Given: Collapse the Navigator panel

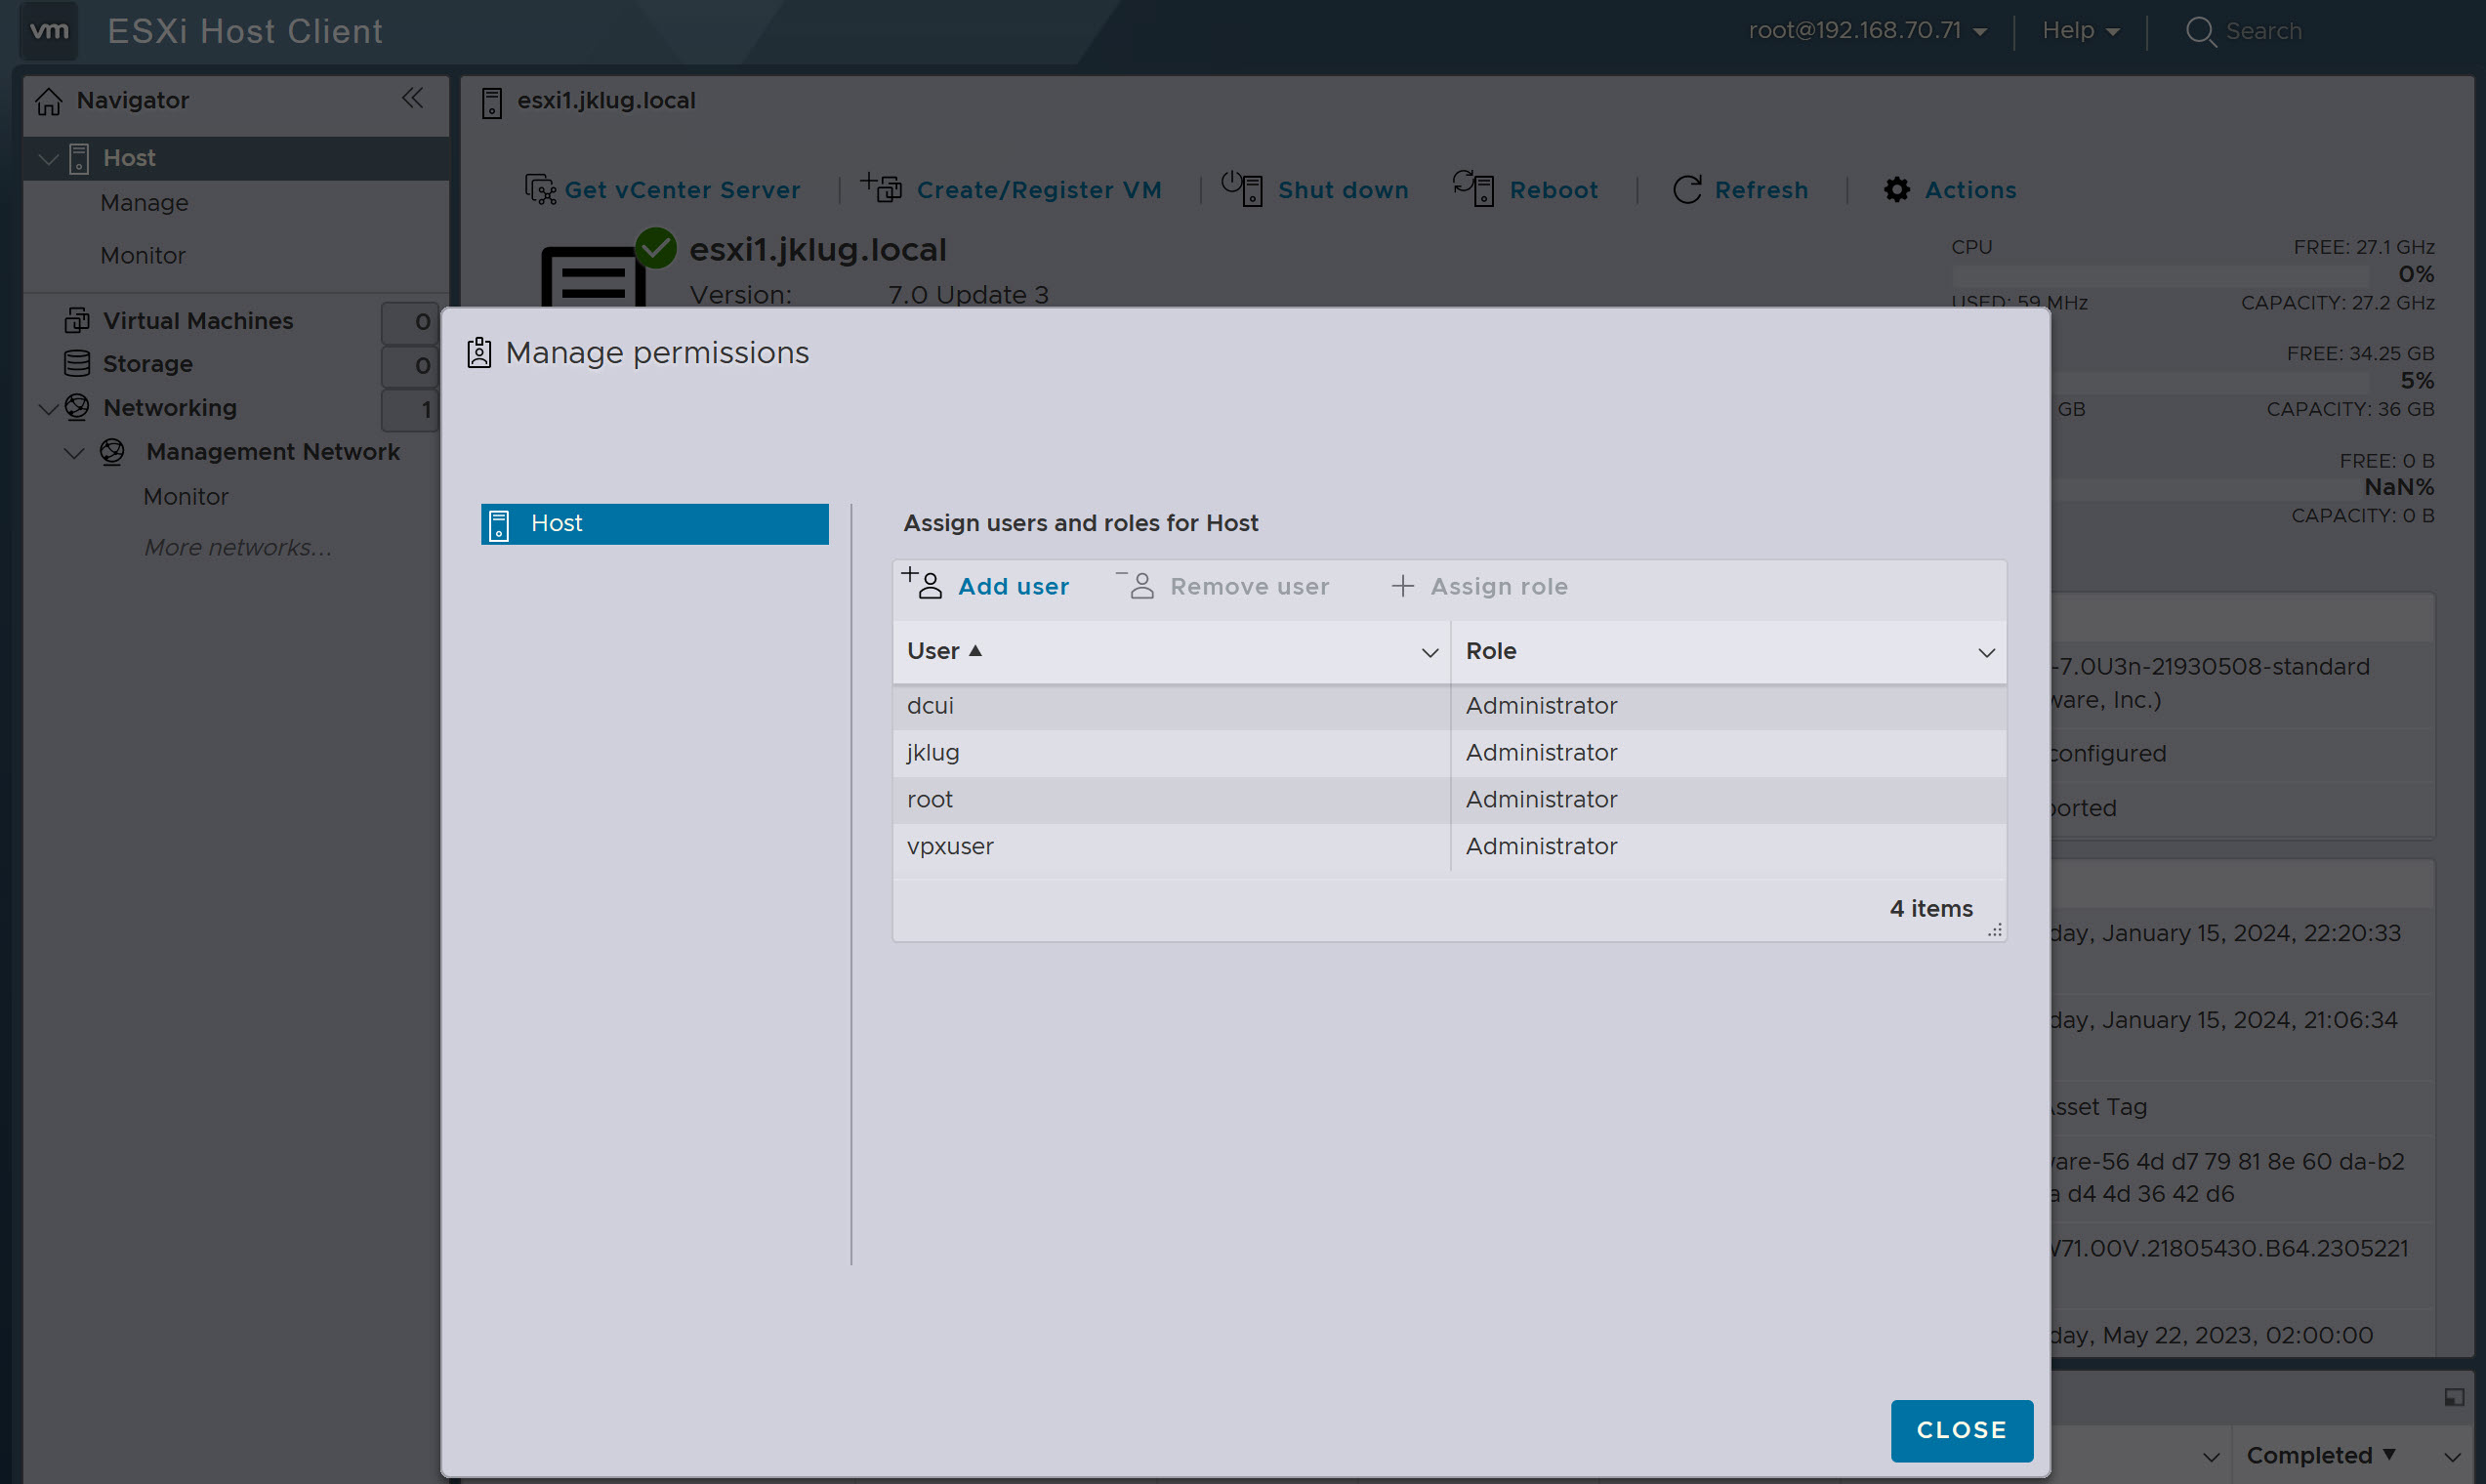Looking at the screenshot, I should pyautogui.click(x=412, y=99).
